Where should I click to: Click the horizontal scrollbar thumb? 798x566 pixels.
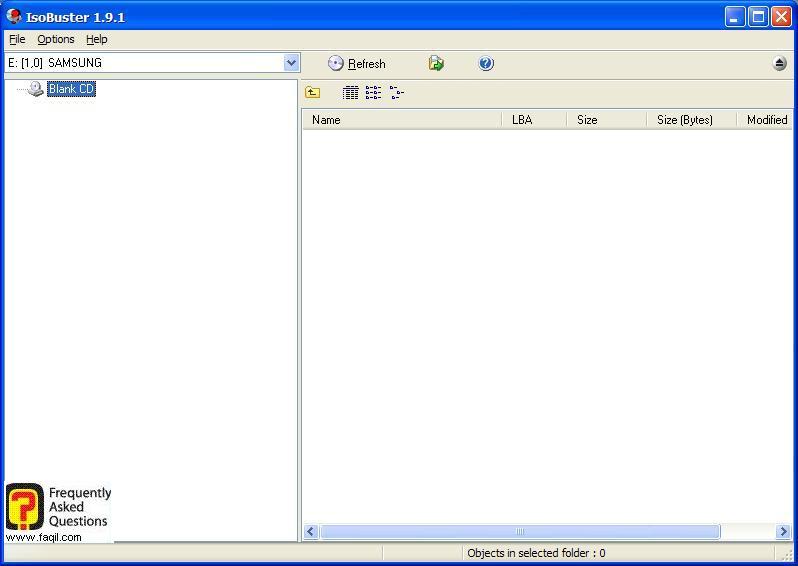519,531
